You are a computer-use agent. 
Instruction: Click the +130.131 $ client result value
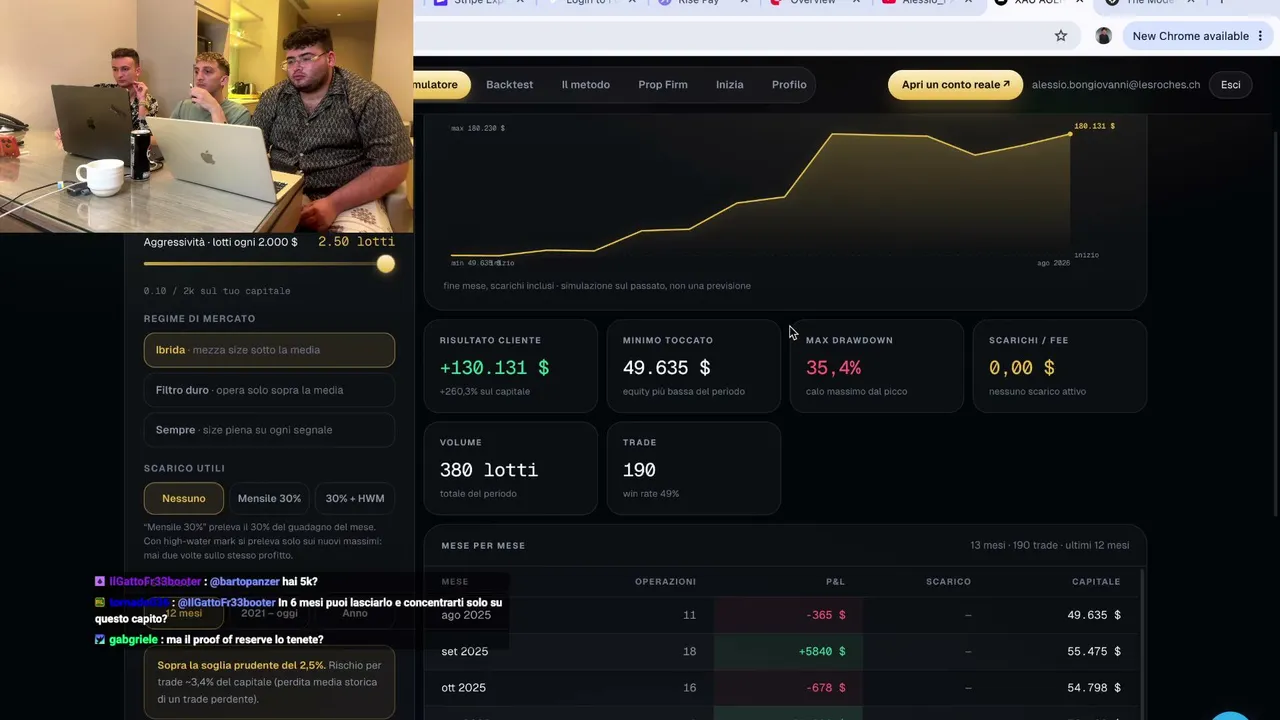[494, 368]
